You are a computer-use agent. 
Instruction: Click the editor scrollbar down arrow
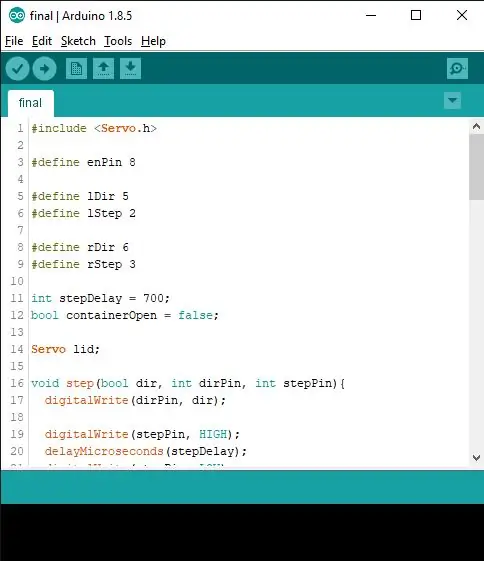pos(476,458)
